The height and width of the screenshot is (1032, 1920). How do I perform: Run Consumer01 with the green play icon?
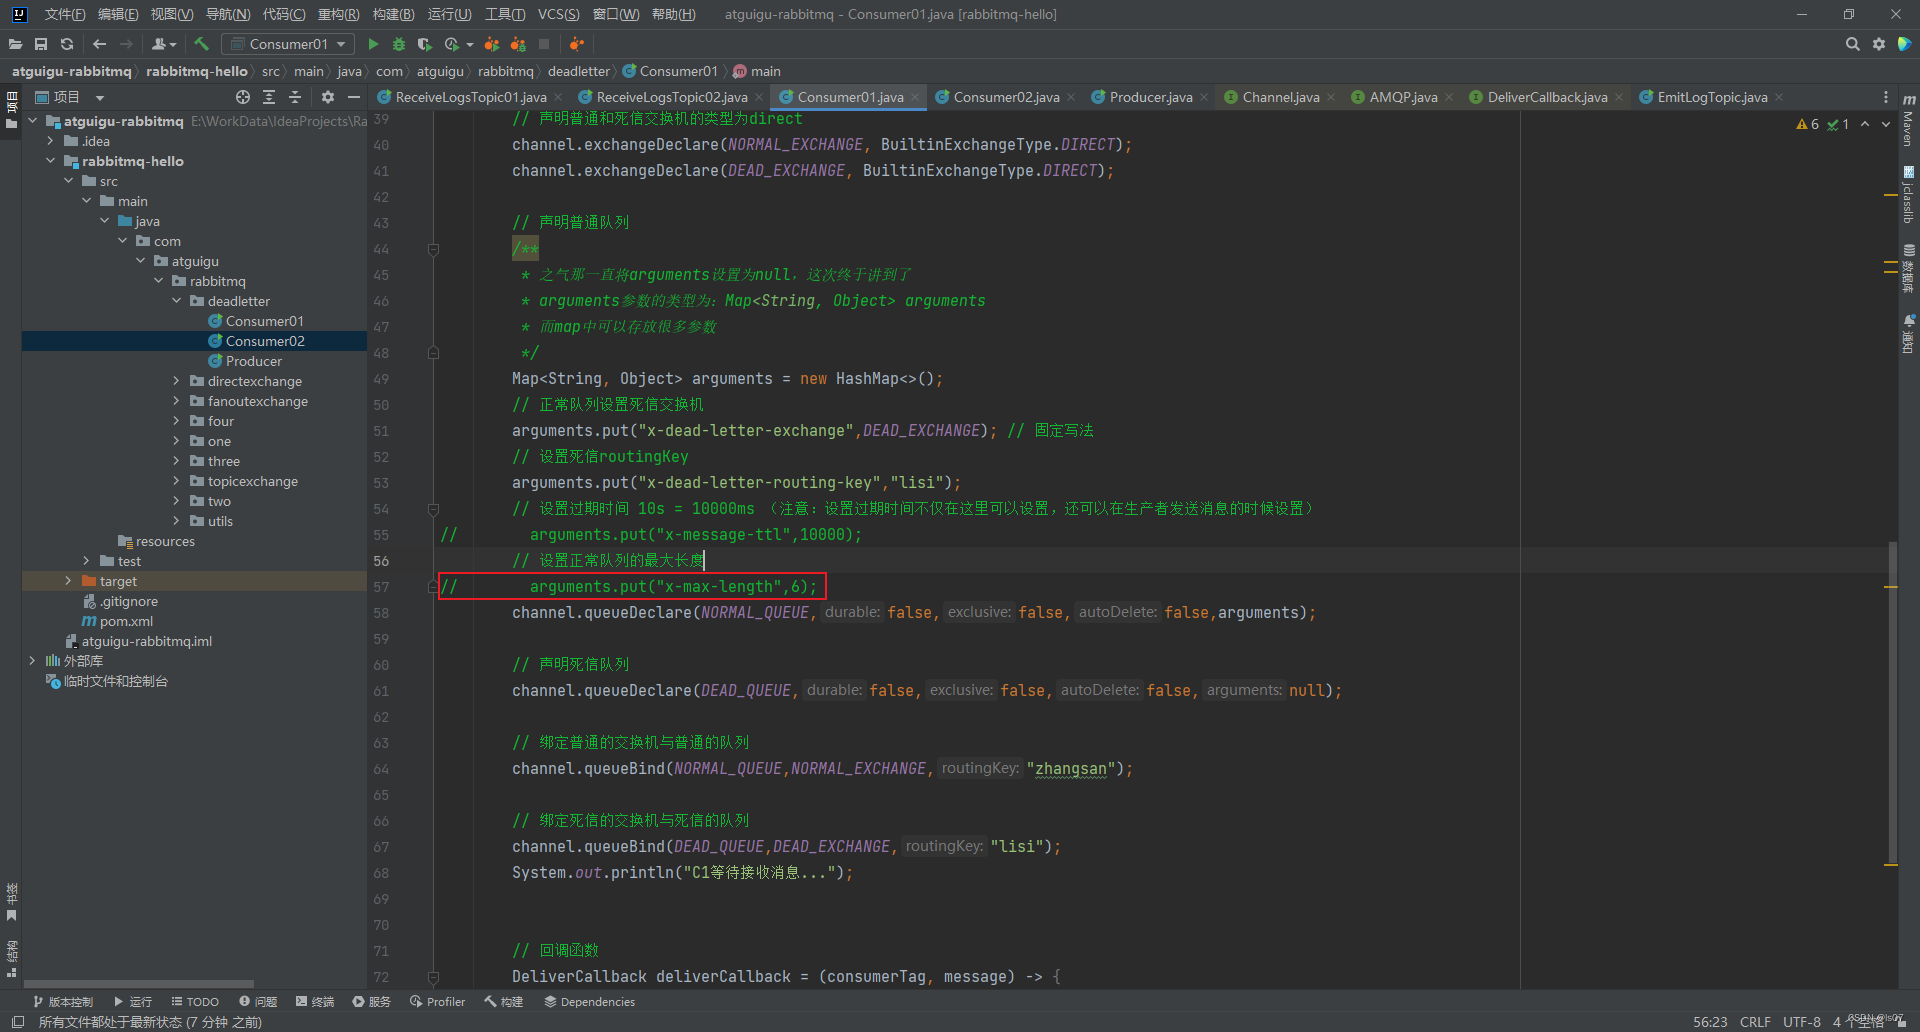click(x=373, y=44)
